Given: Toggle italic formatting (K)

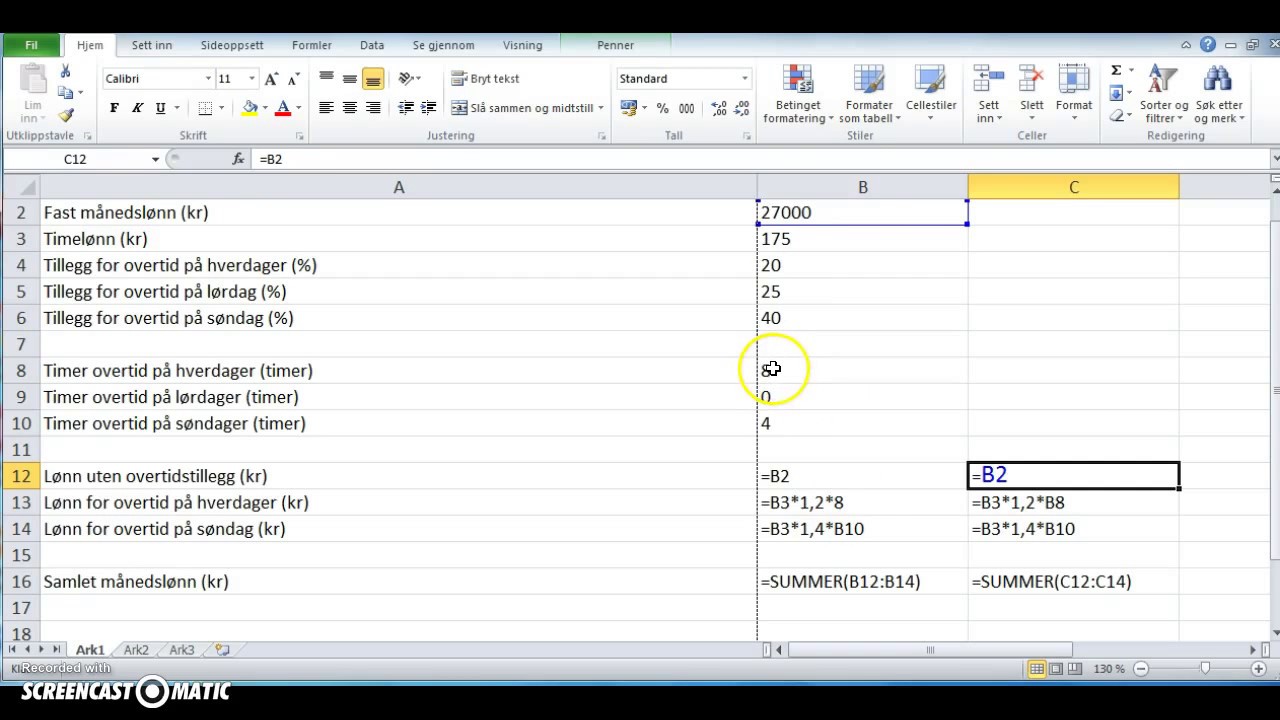Looking at the screenshot, I should pos(137,108).
